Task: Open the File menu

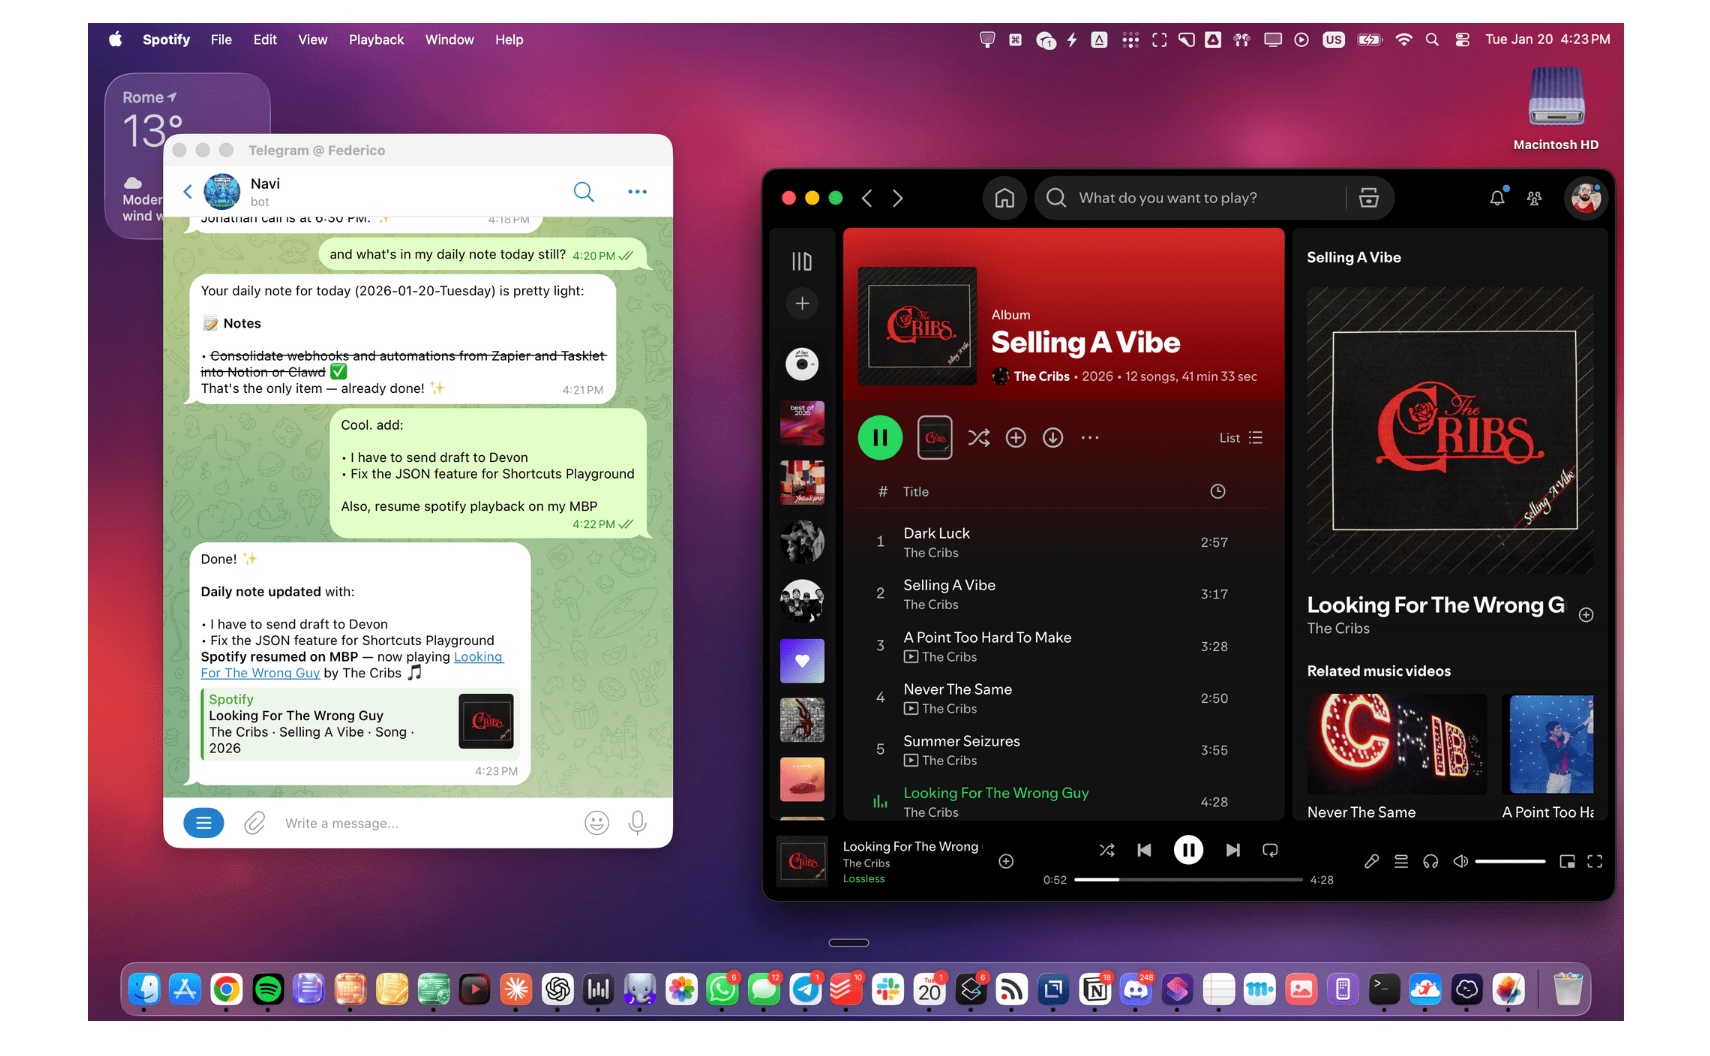Action: (221, 40)
